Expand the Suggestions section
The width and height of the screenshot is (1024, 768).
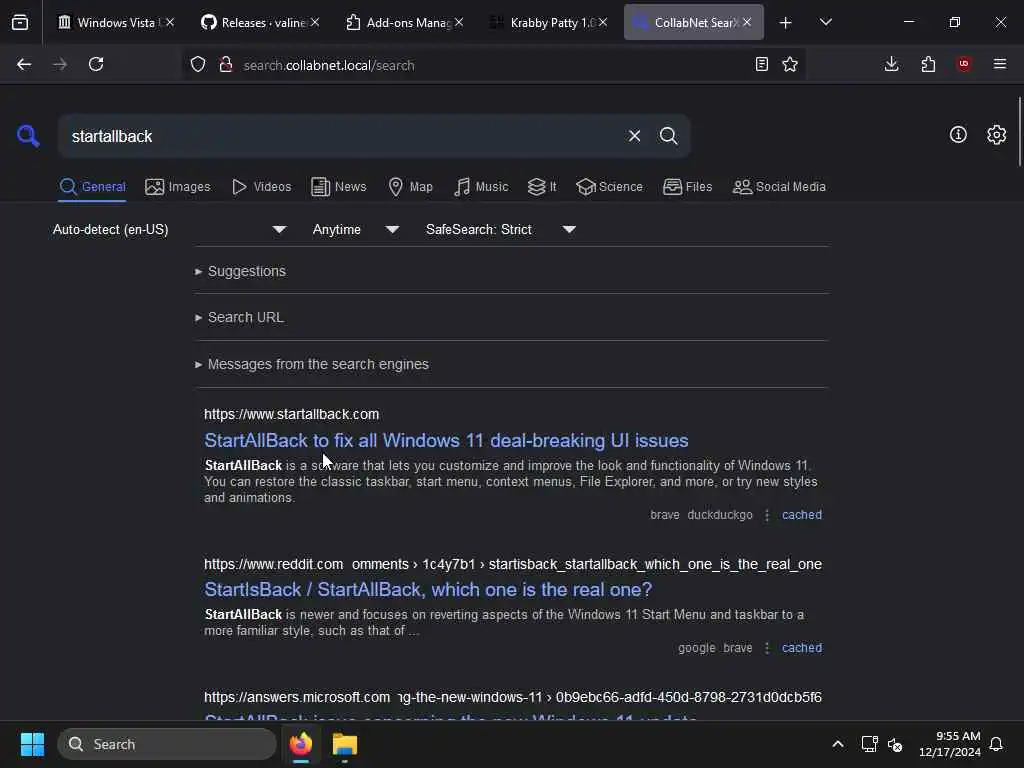[240, 271]
